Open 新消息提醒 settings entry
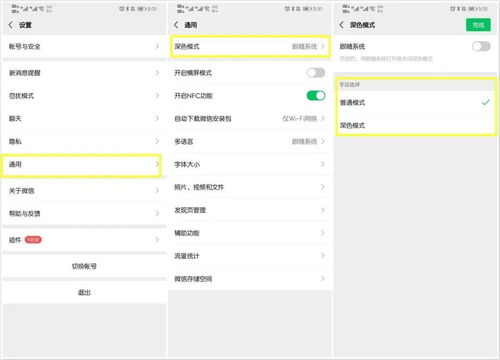This screenshot has width=500, height=360. point(84,73)
